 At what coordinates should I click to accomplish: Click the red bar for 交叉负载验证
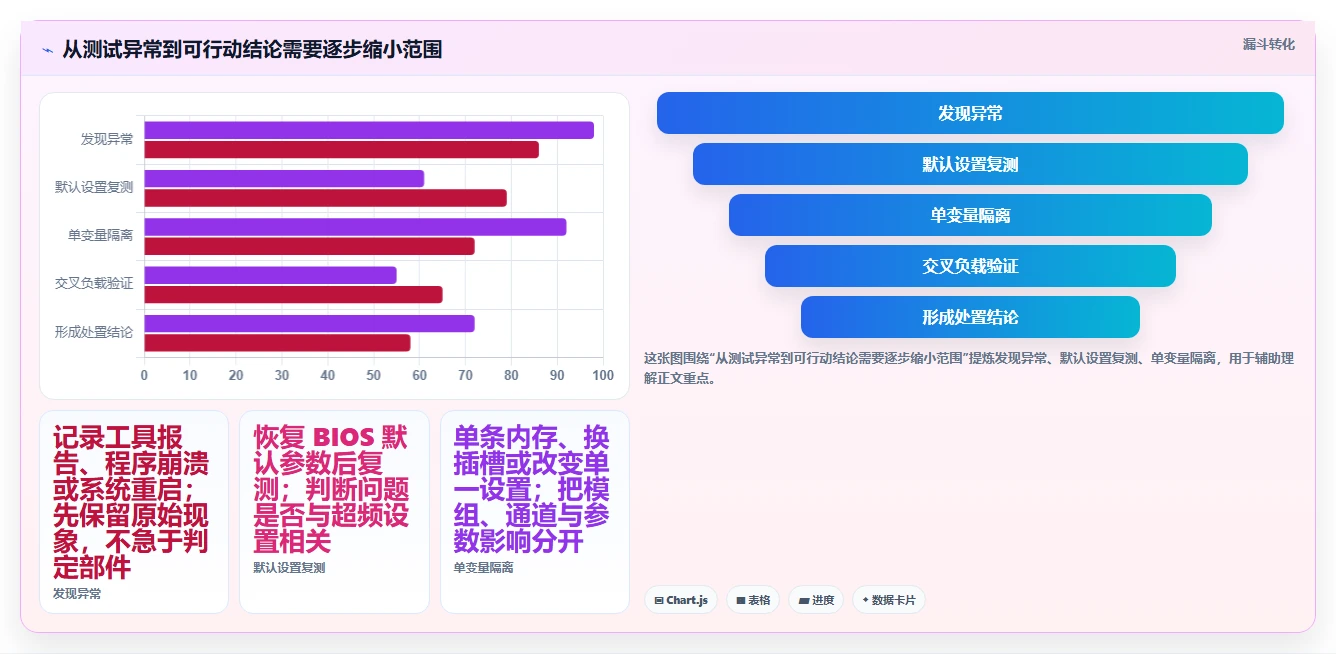click(294, 294)
